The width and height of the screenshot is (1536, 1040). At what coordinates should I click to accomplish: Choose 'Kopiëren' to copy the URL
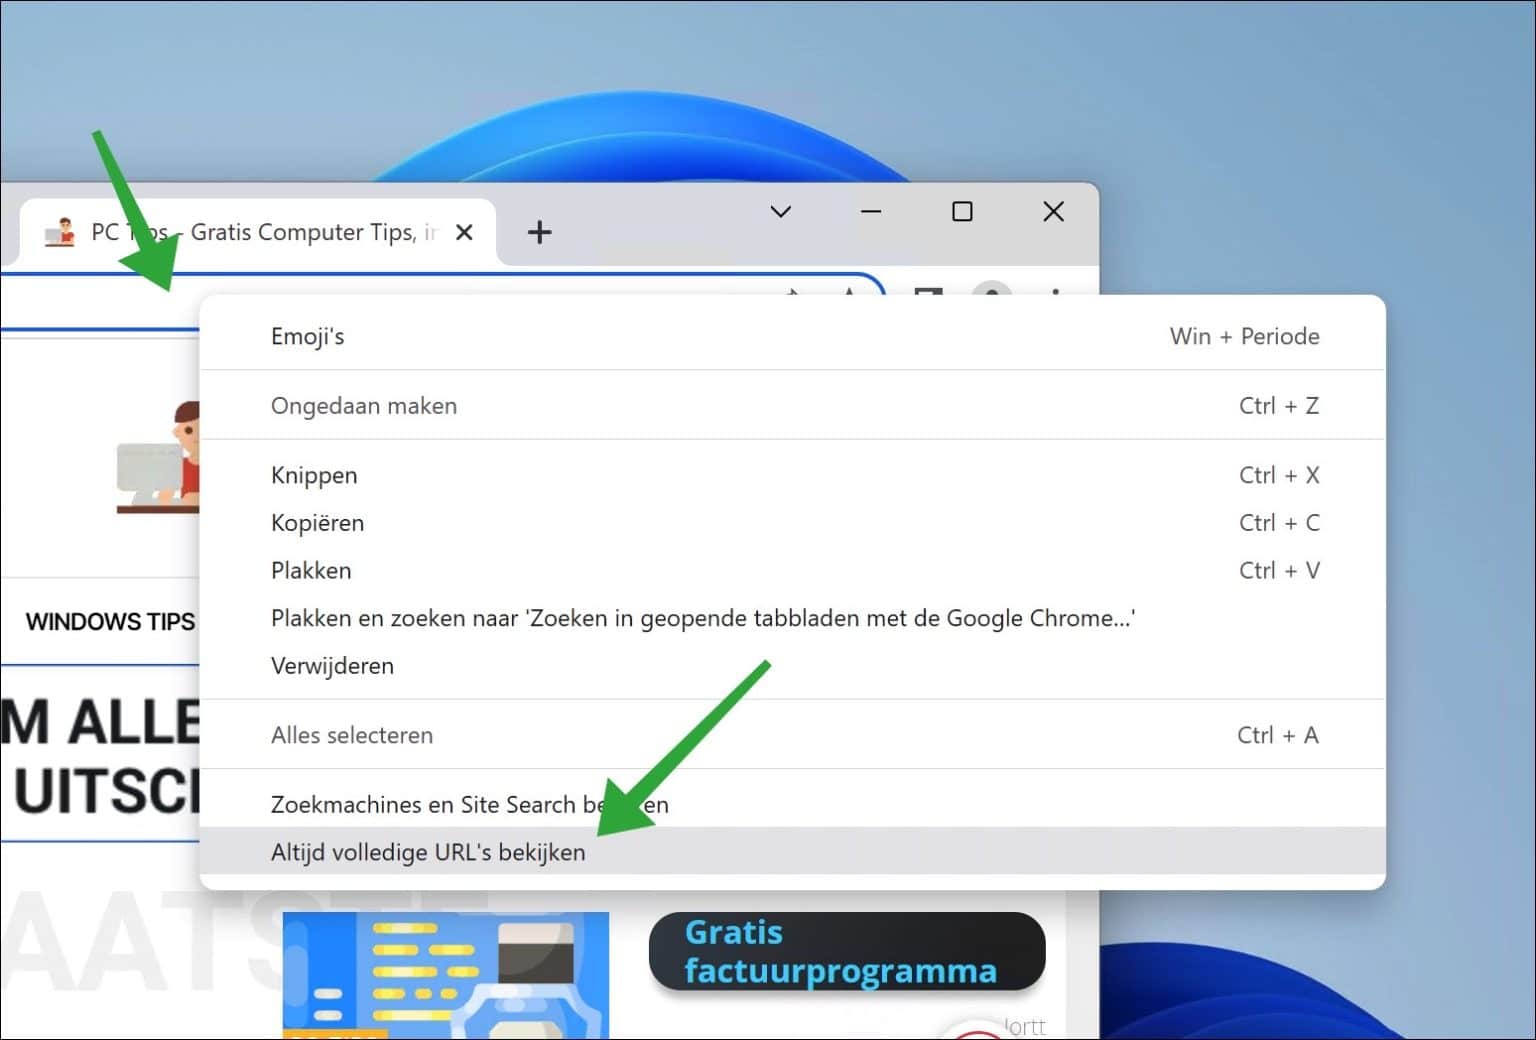pos(317,523)
